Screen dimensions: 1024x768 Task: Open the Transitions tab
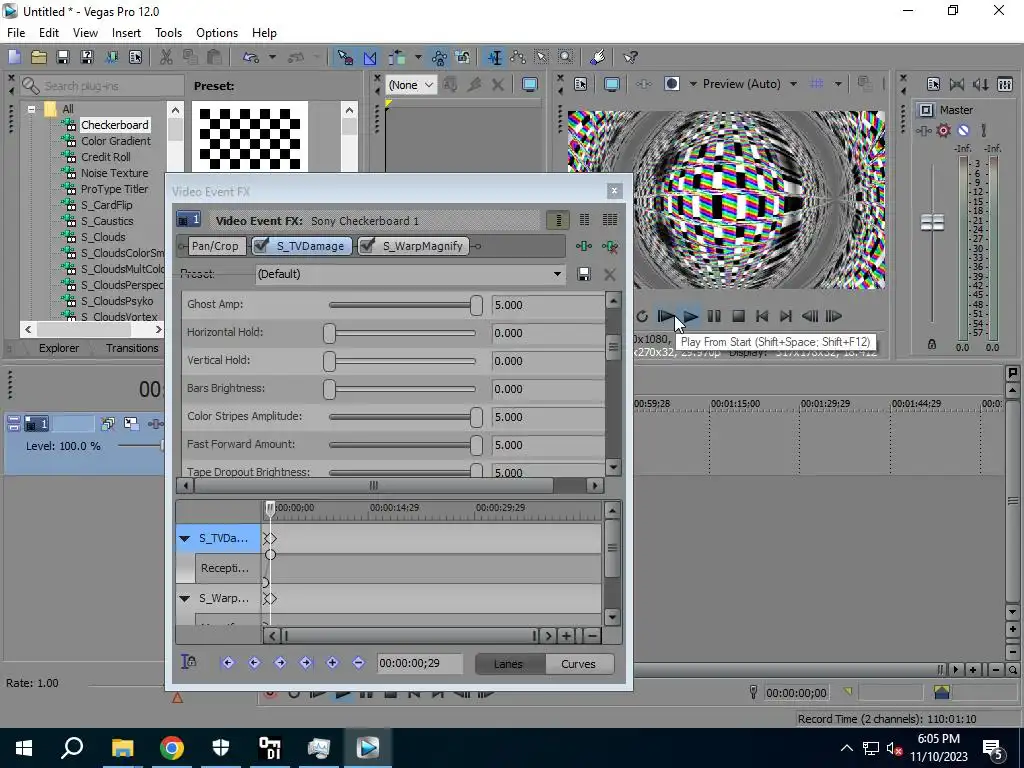pos(133,348)
